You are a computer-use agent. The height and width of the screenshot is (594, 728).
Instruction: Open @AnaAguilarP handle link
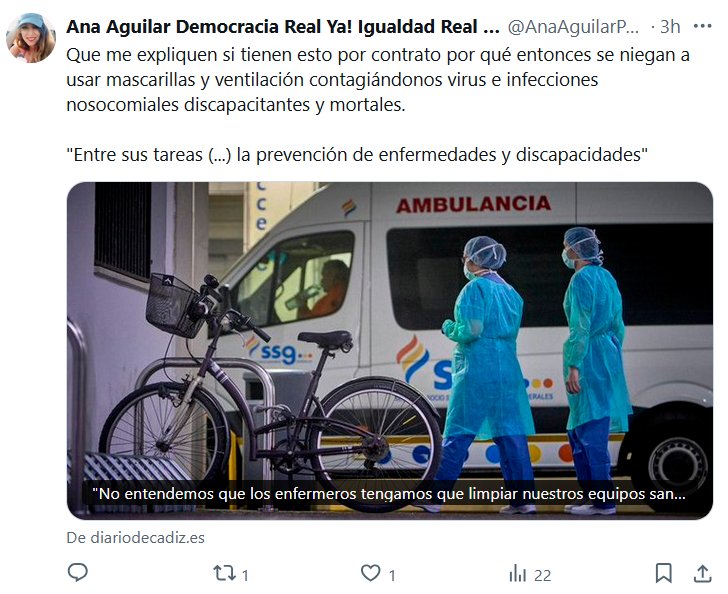point(573,27)
